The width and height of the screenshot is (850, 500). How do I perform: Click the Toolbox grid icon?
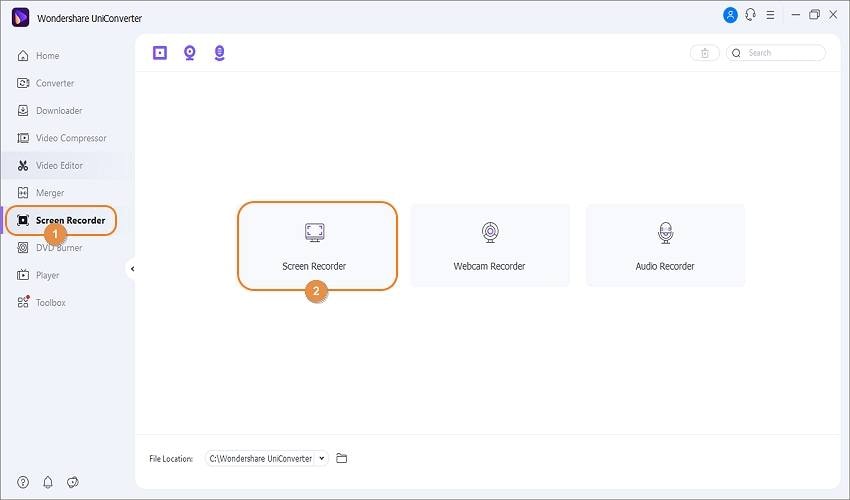23,302
